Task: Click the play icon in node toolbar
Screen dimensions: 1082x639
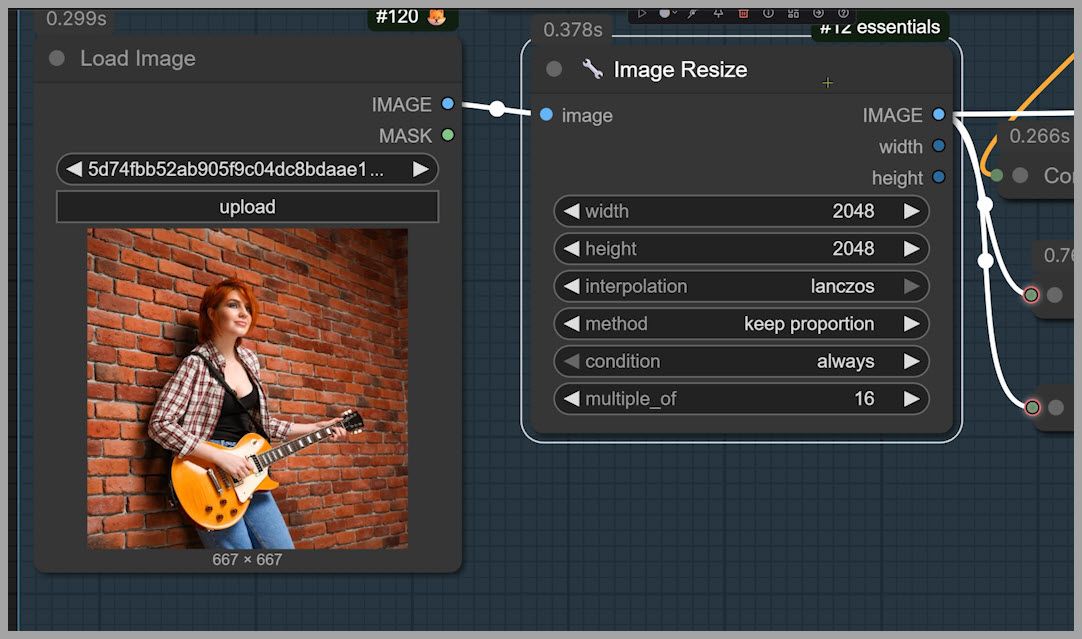Action: [x=642, y=13]
